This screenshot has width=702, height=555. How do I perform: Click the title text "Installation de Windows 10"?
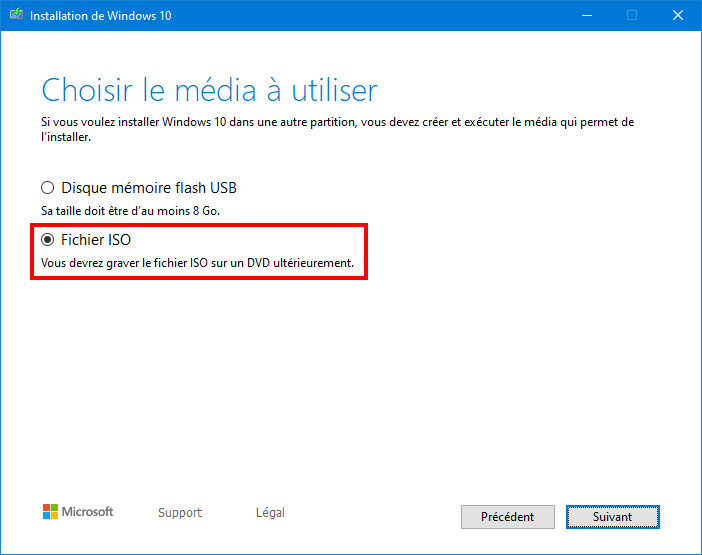[x=101, y=16]
